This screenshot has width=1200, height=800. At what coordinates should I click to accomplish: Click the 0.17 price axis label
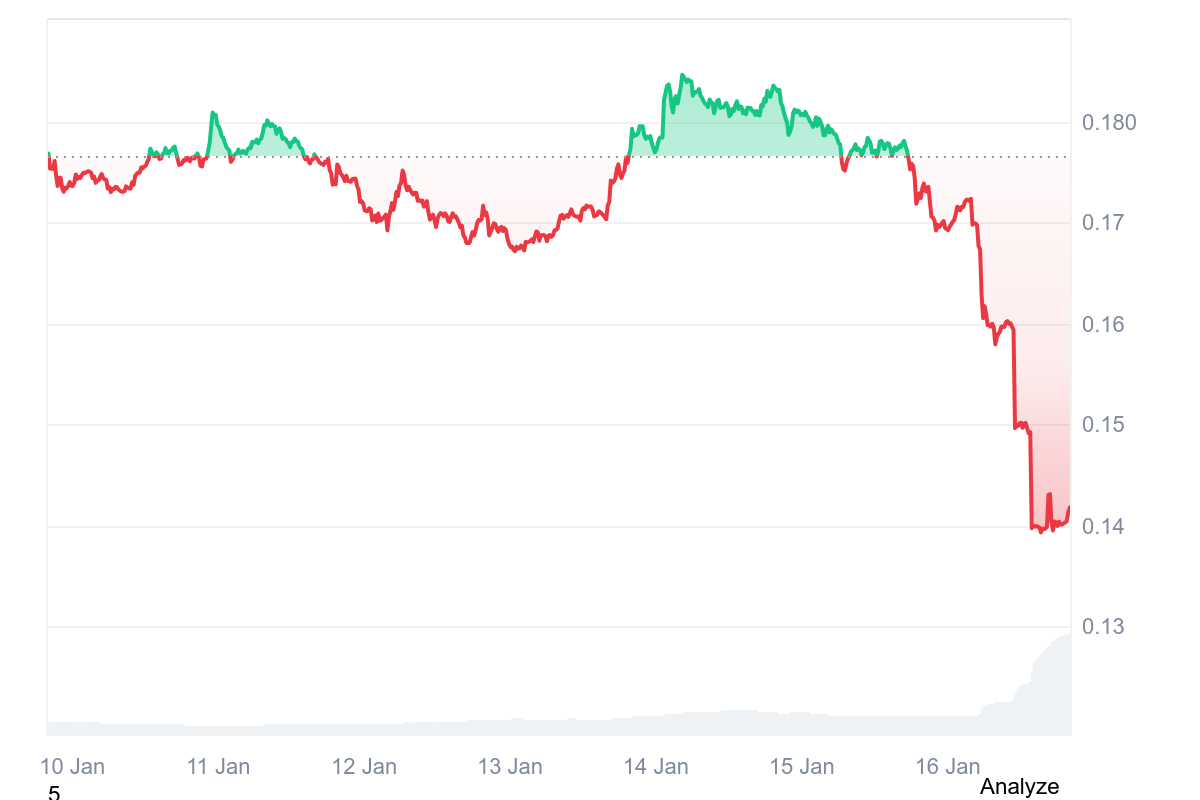(1104, 222)
